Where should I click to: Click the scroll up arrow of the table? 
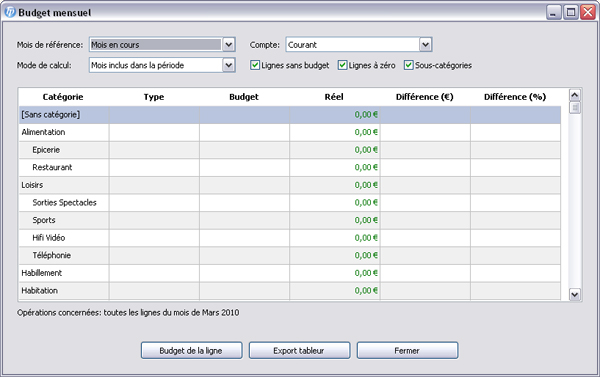point(575,95)
